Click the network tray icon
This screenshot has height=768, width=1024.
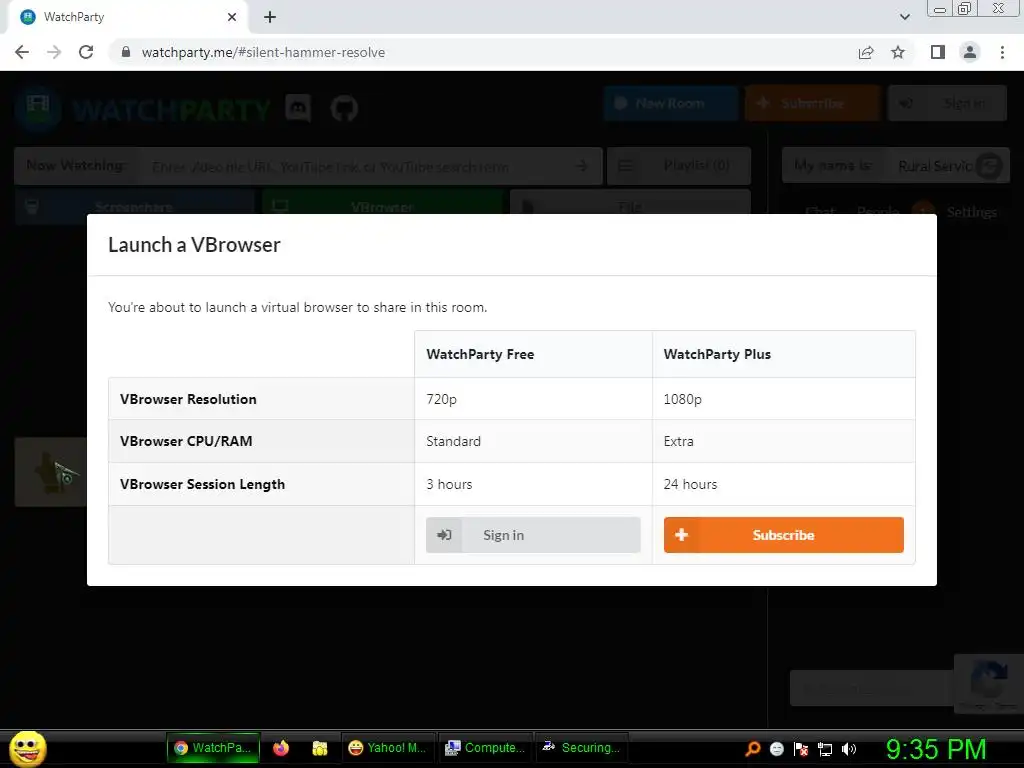point(825,748)
